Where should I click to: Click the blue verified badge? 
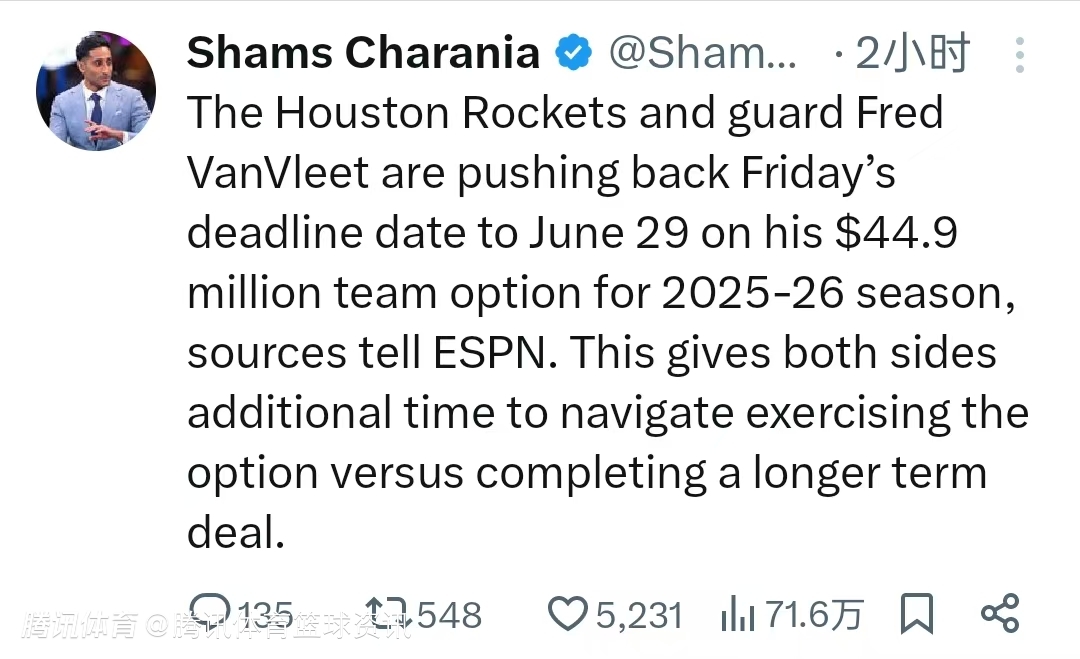[574, 53]
